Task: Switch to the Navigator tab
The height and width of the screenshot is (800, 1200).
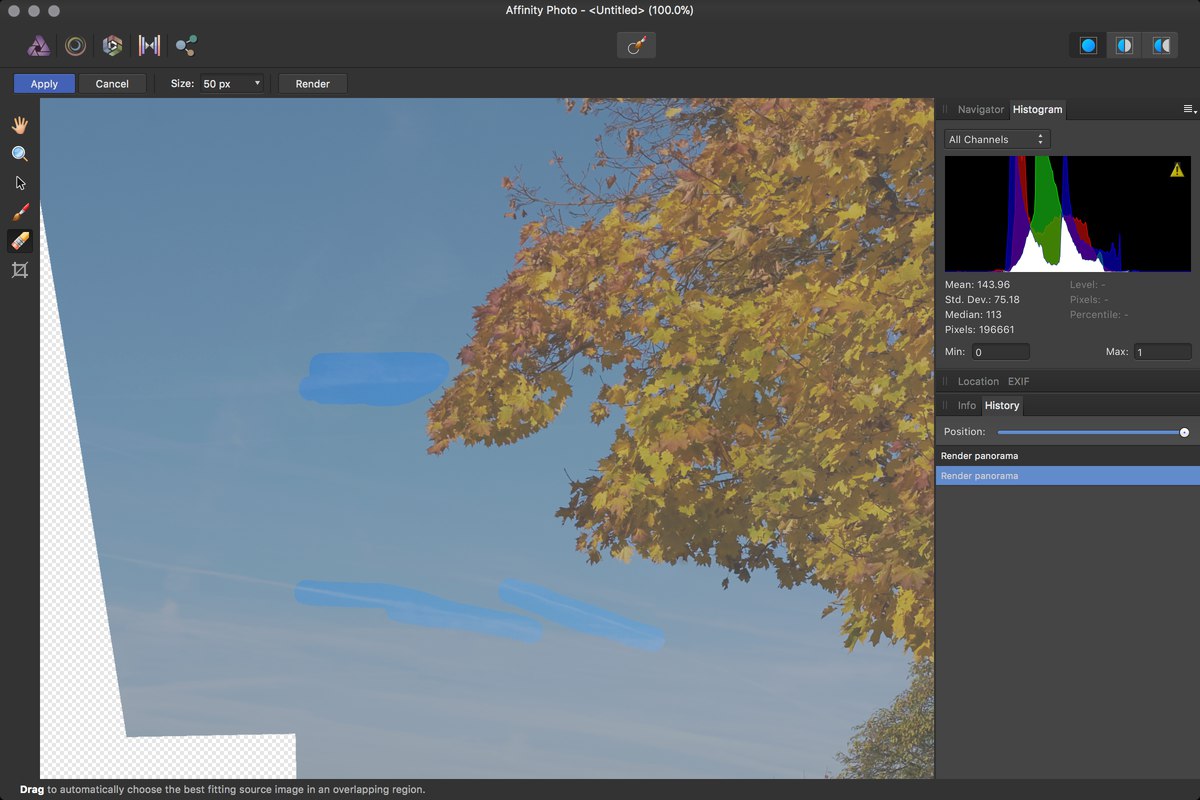Action: pyautogui.click(x=980, y=109)
